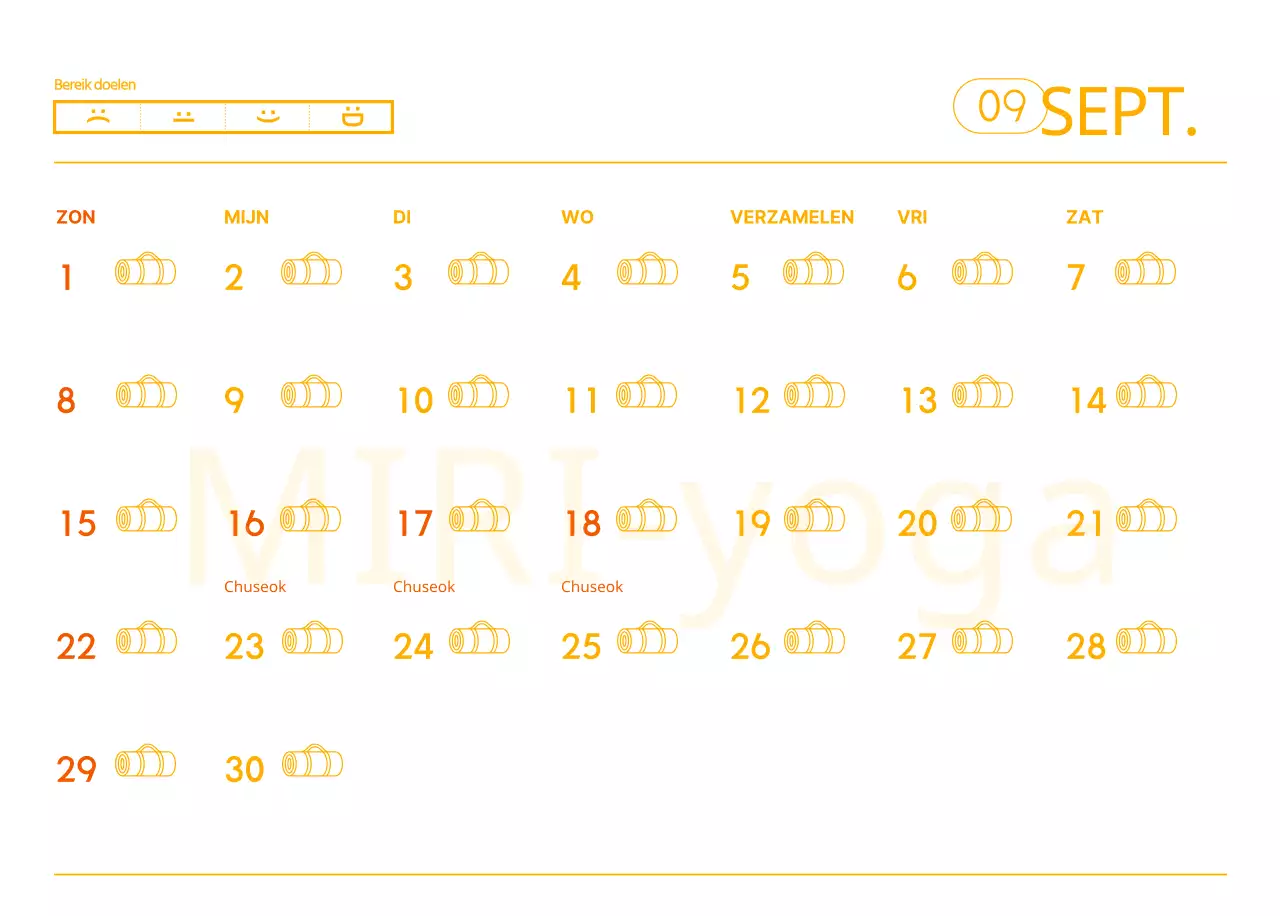Select the SEPT. month title
Viewport: 1280px width, 916px height.
[x=1118, y=112]
